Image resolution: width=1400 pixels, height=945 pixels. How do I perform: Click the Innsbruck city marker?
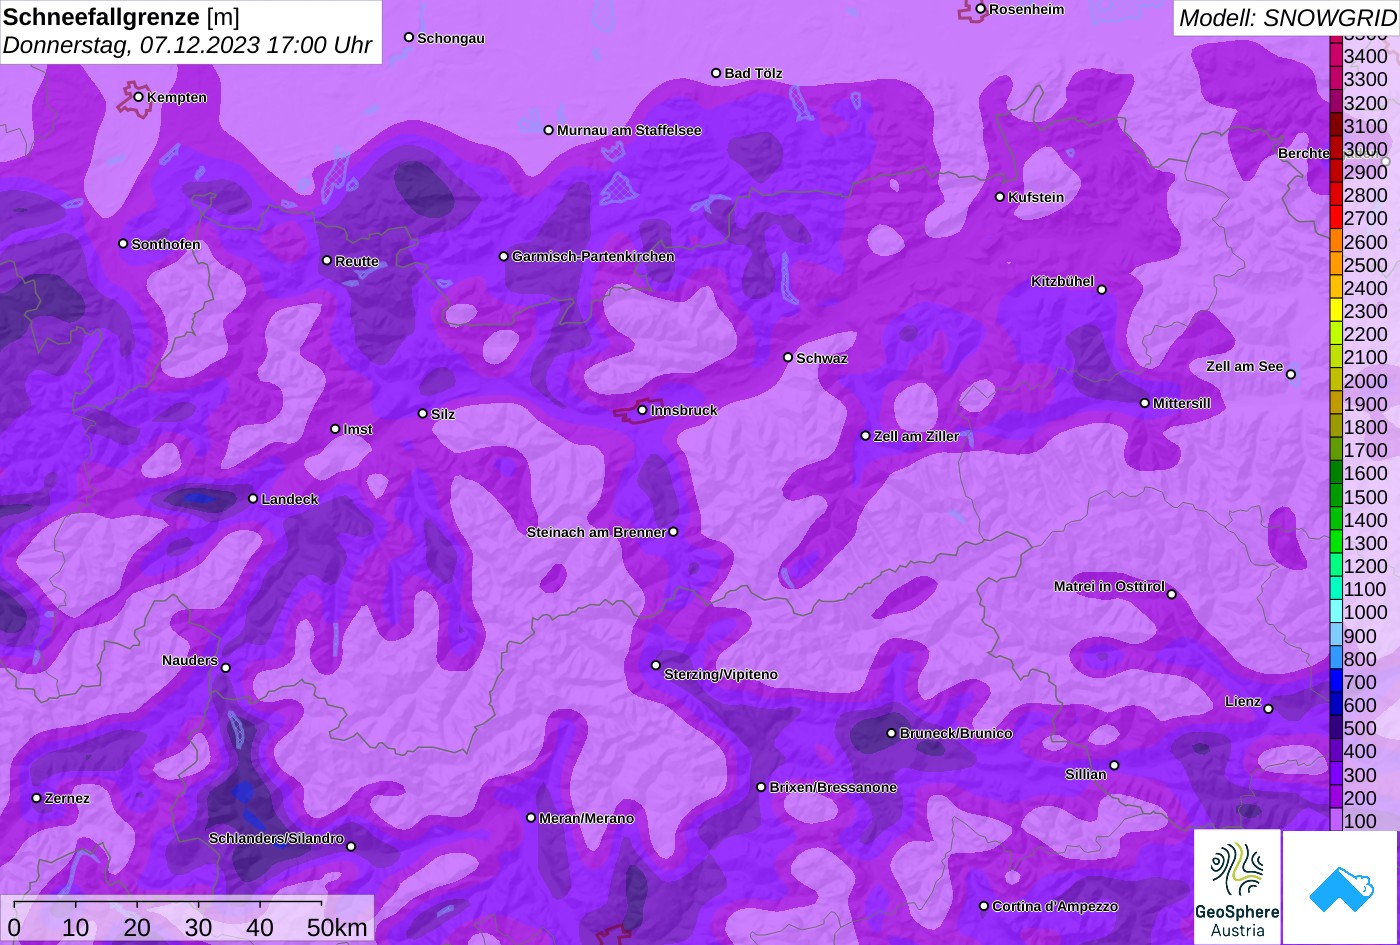[x=643, y=410]
